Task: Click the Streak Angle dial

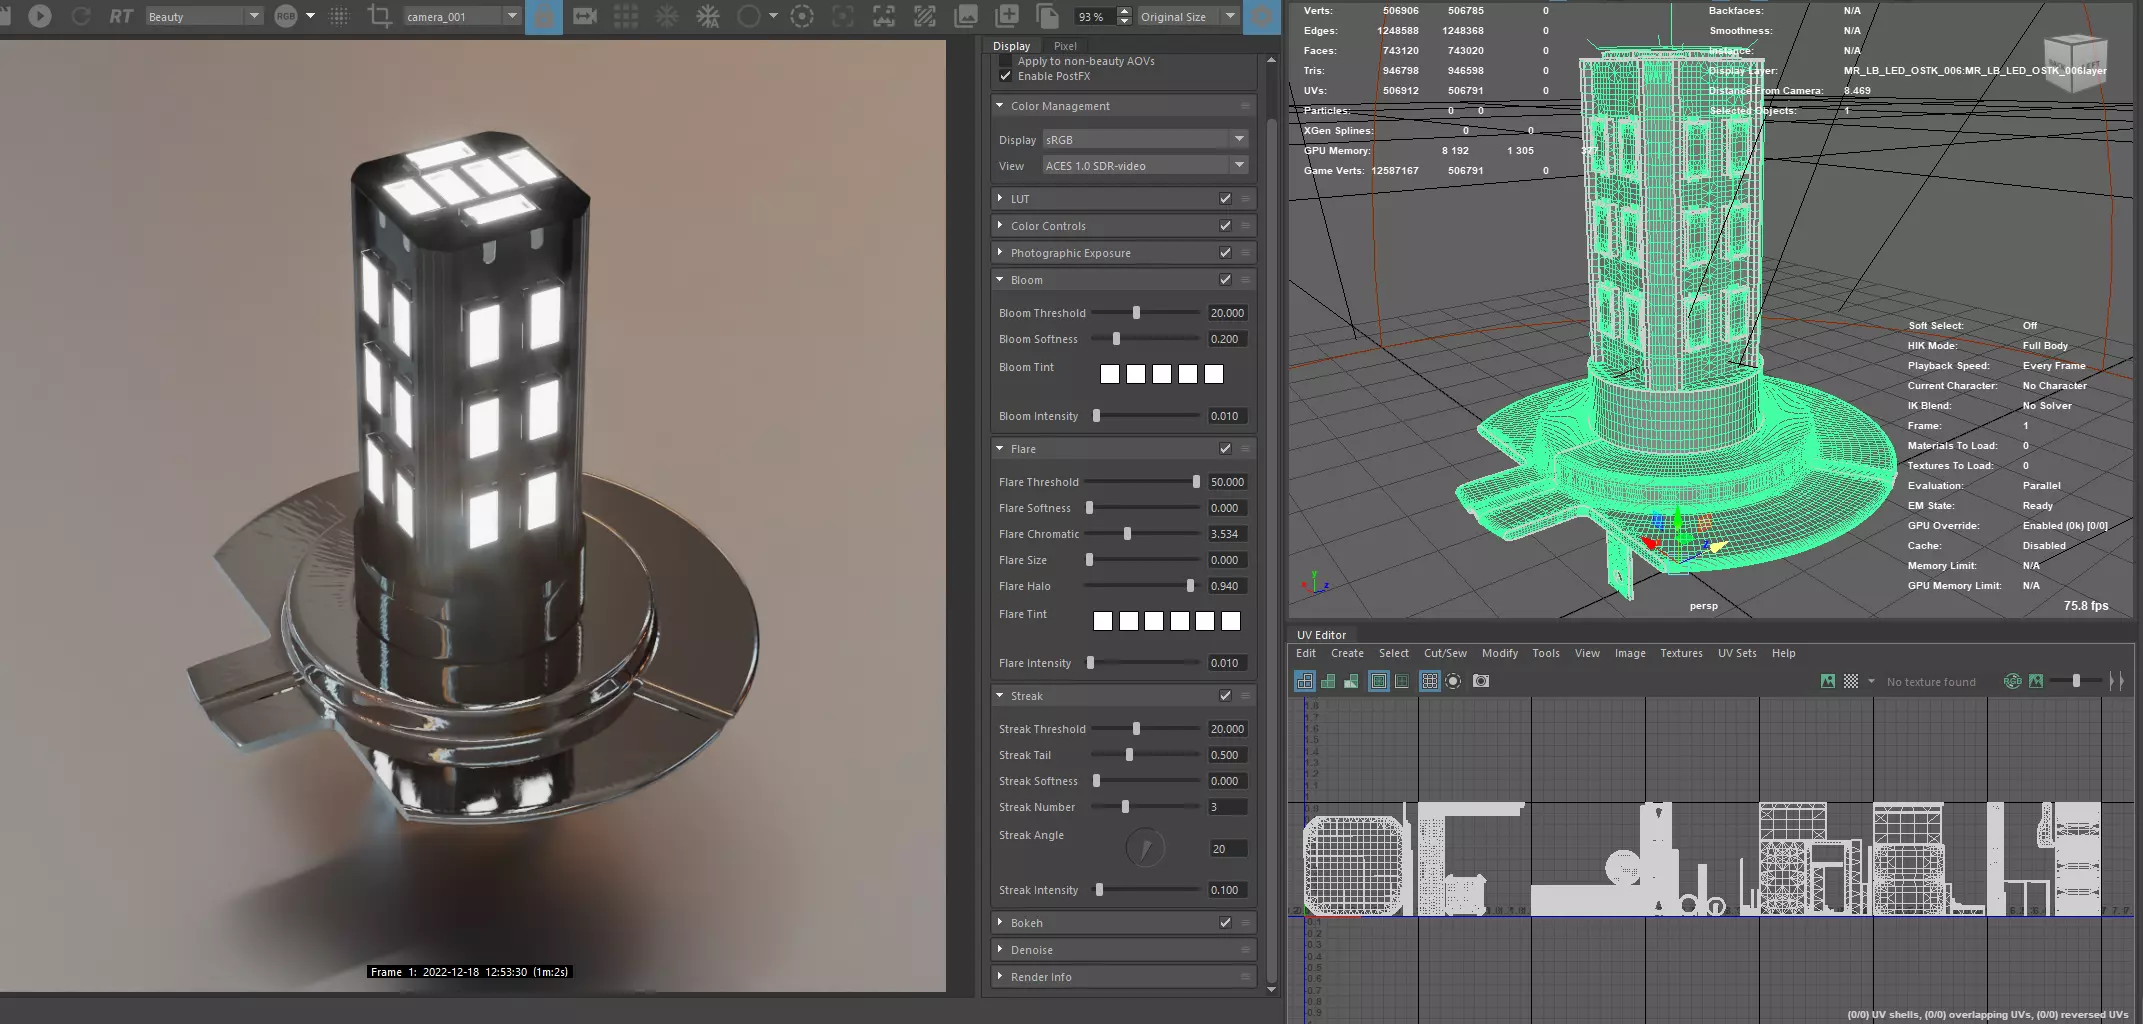Action: click(x=1145, y=848)
